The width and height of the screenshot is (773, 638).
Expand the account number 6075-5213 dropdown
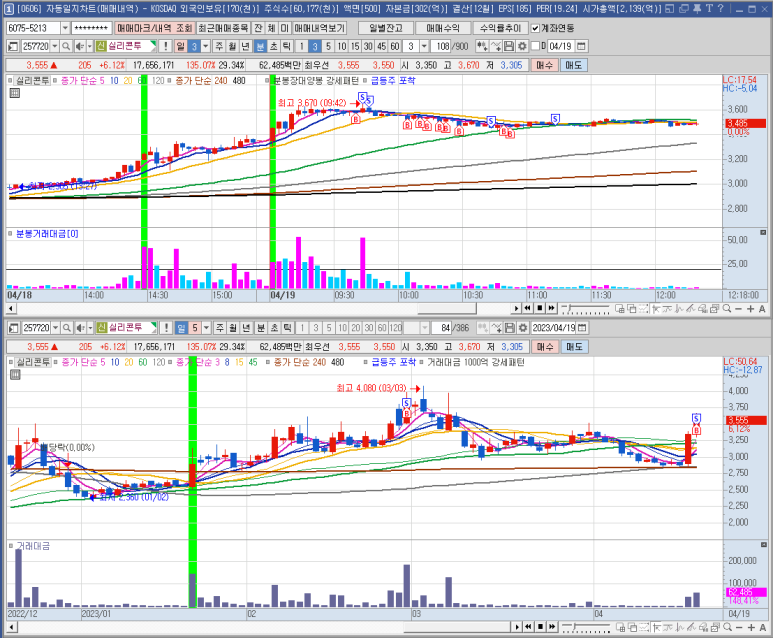(x=65, y=28)
